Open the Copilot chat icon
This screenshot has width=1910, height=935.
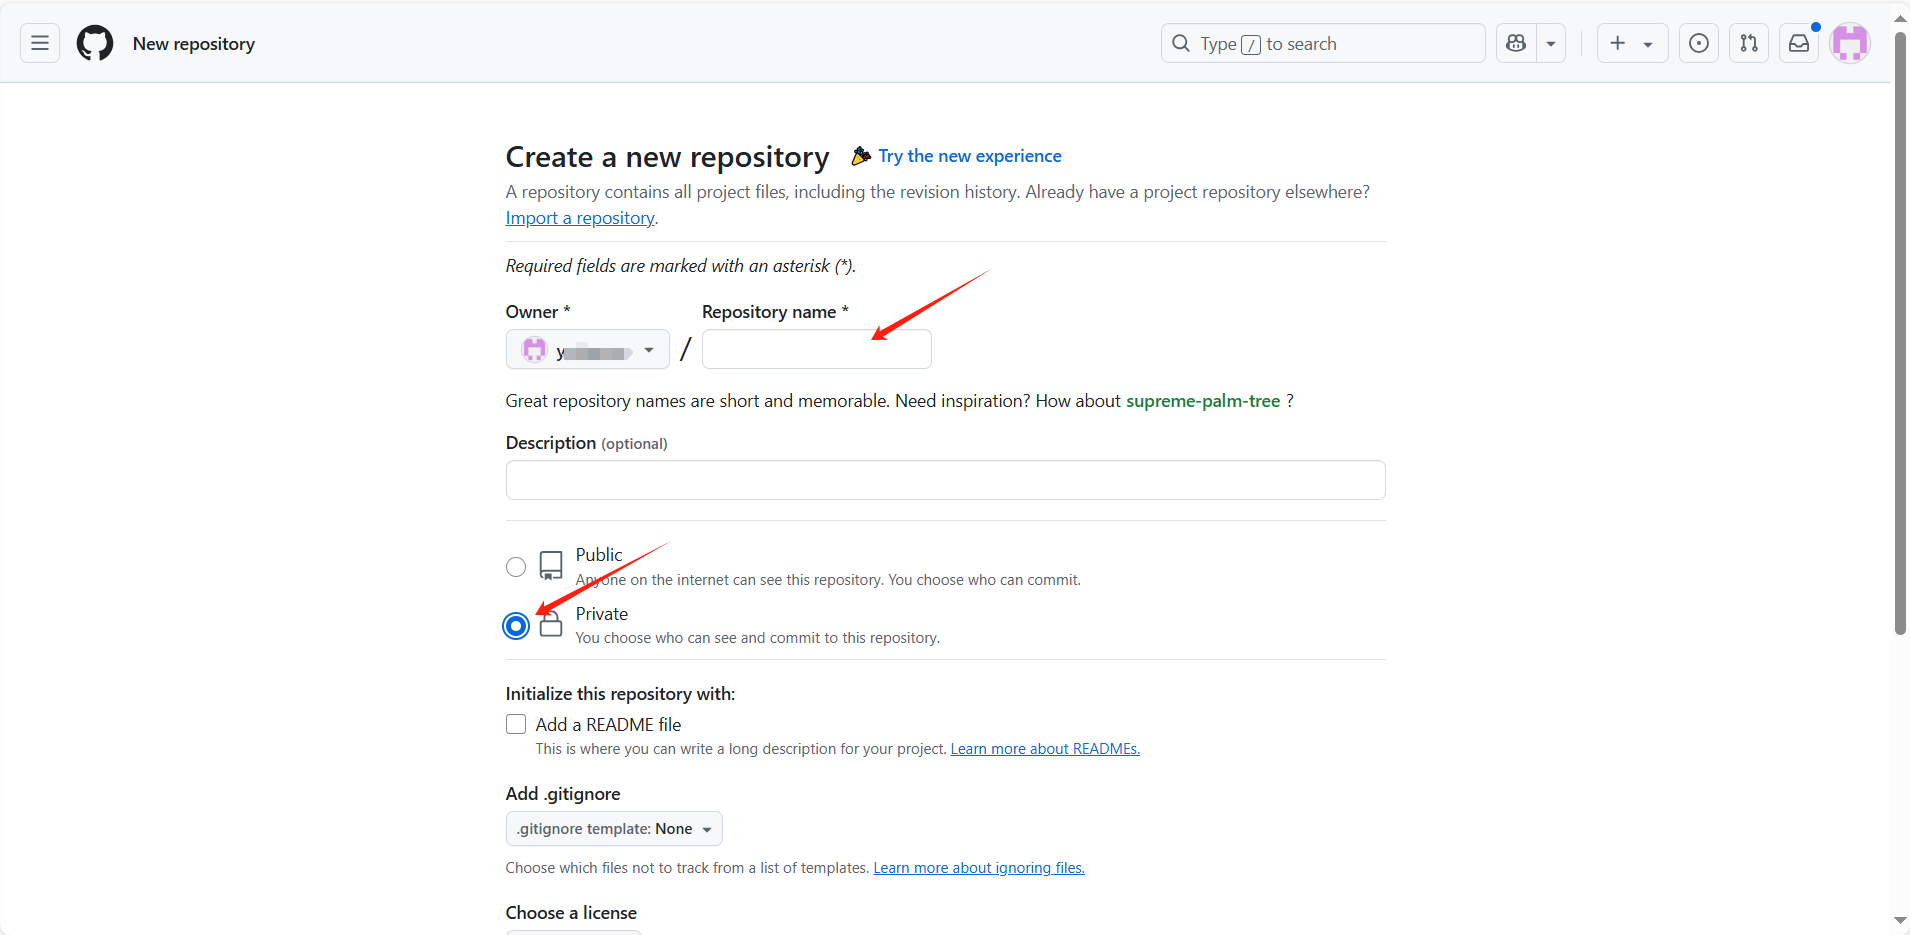[x=1516, y=43]
